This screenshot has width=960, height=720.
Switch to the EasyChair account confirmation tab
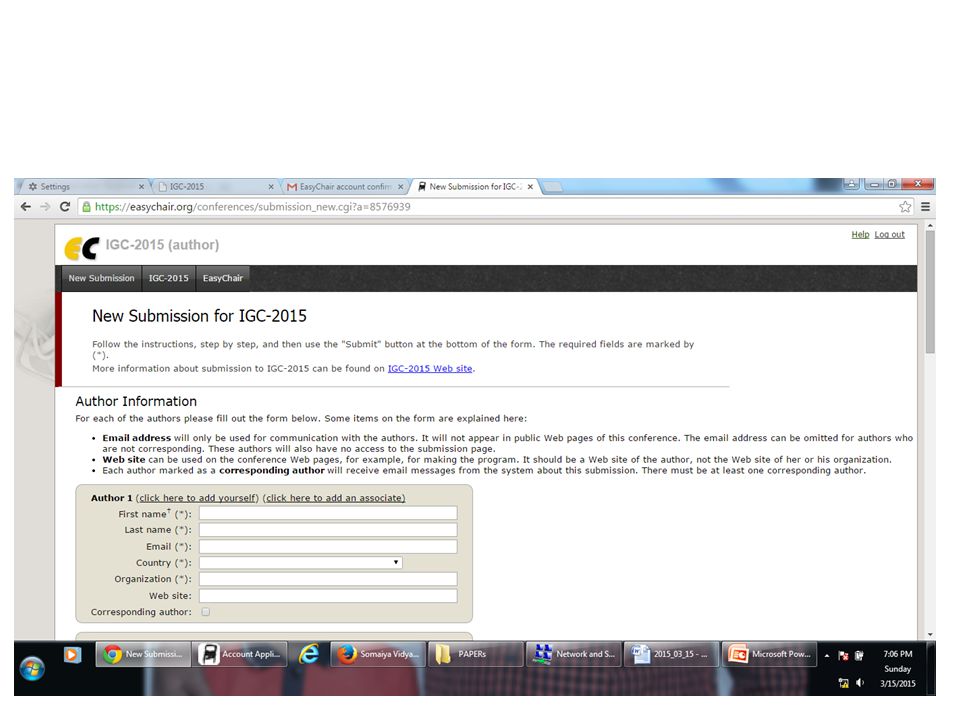(x=343, y=187)
